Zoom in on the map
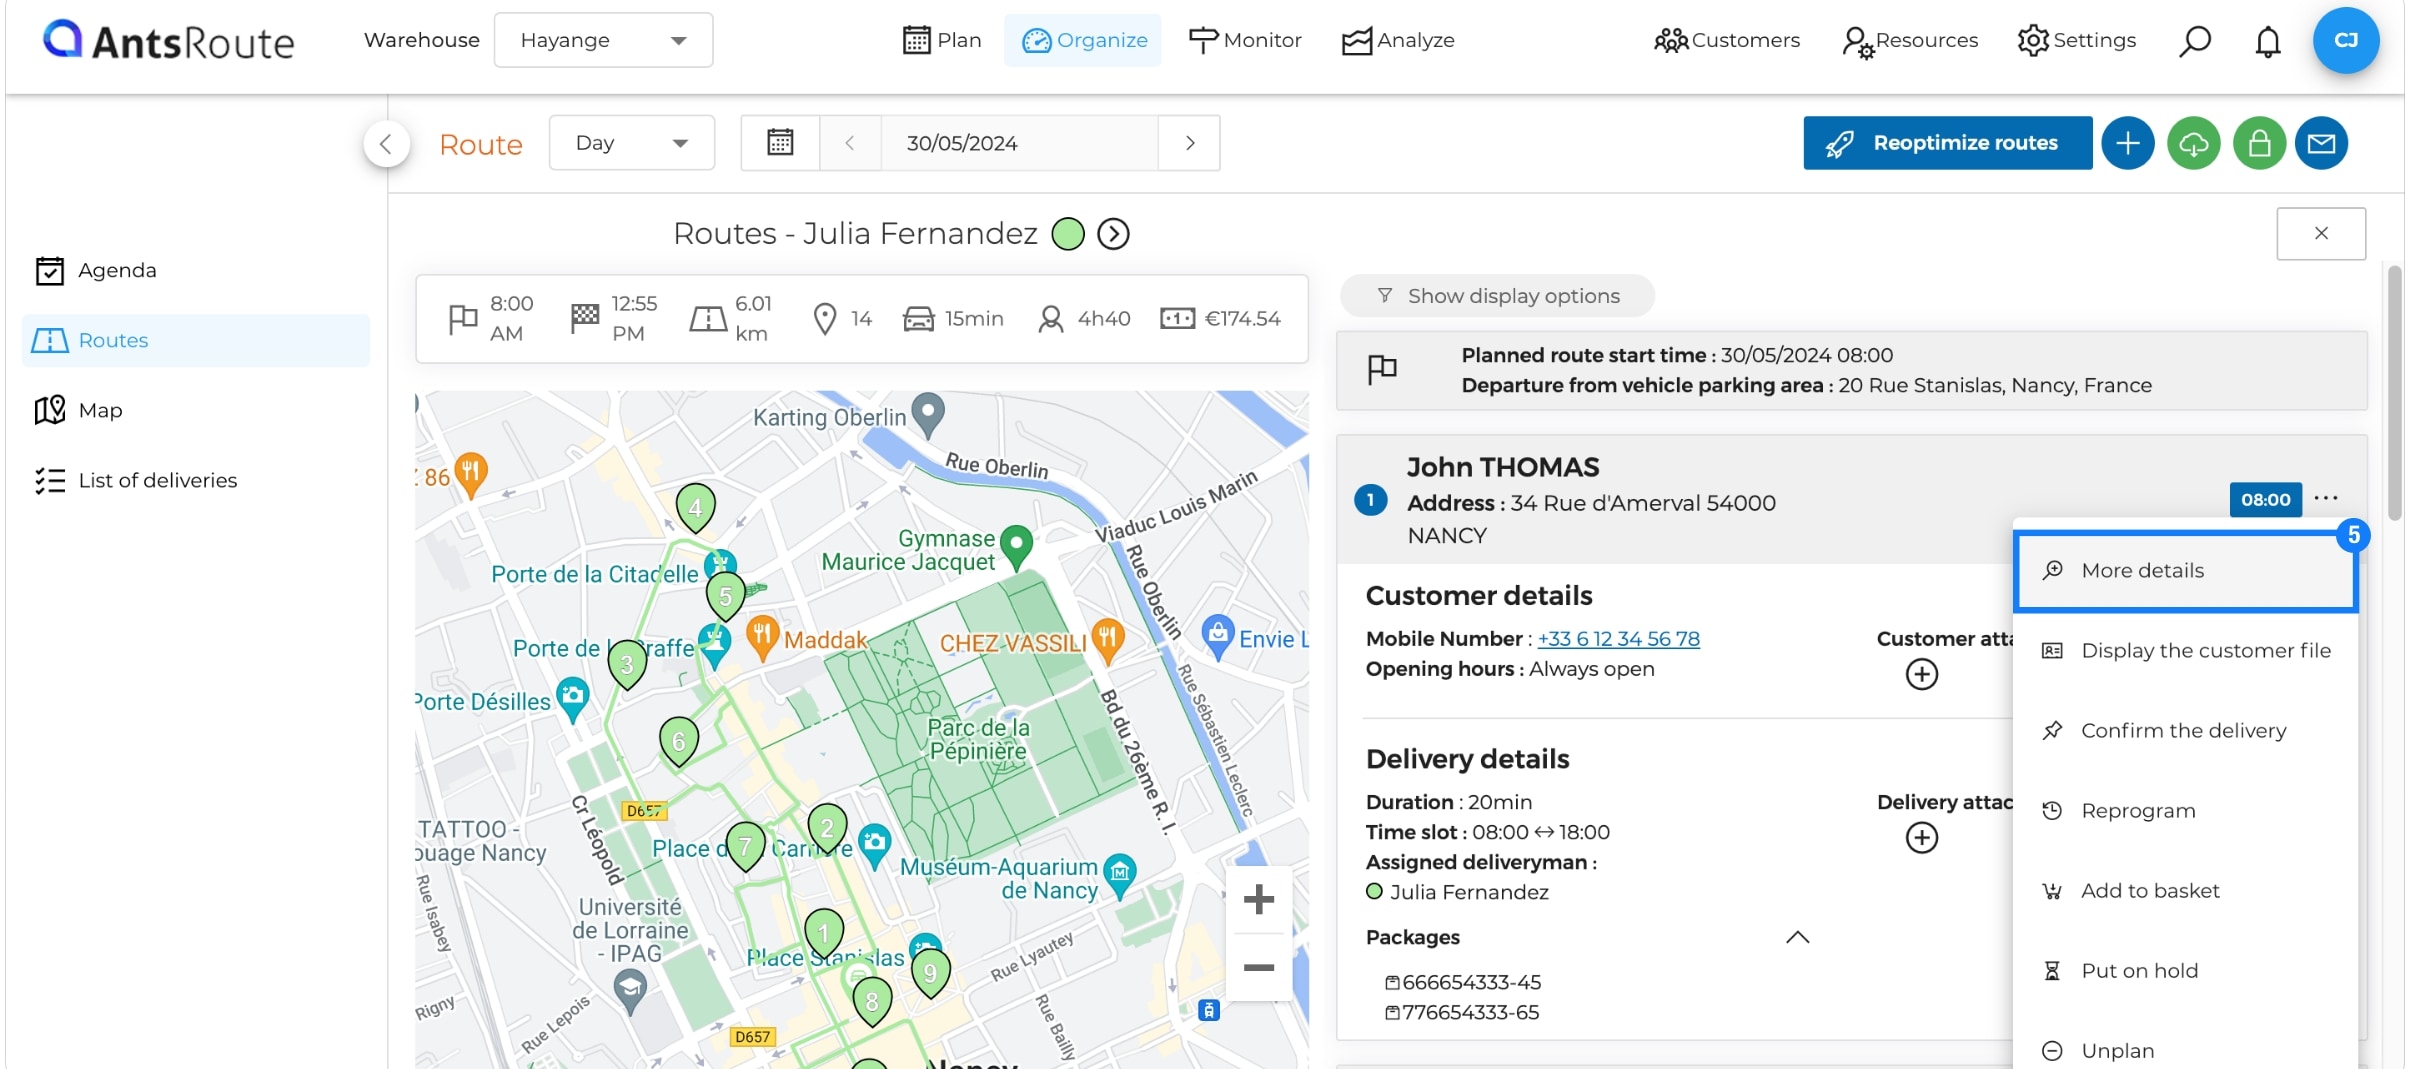Viewport: 2410px width, 1069px height. [x=1258, y=899]
